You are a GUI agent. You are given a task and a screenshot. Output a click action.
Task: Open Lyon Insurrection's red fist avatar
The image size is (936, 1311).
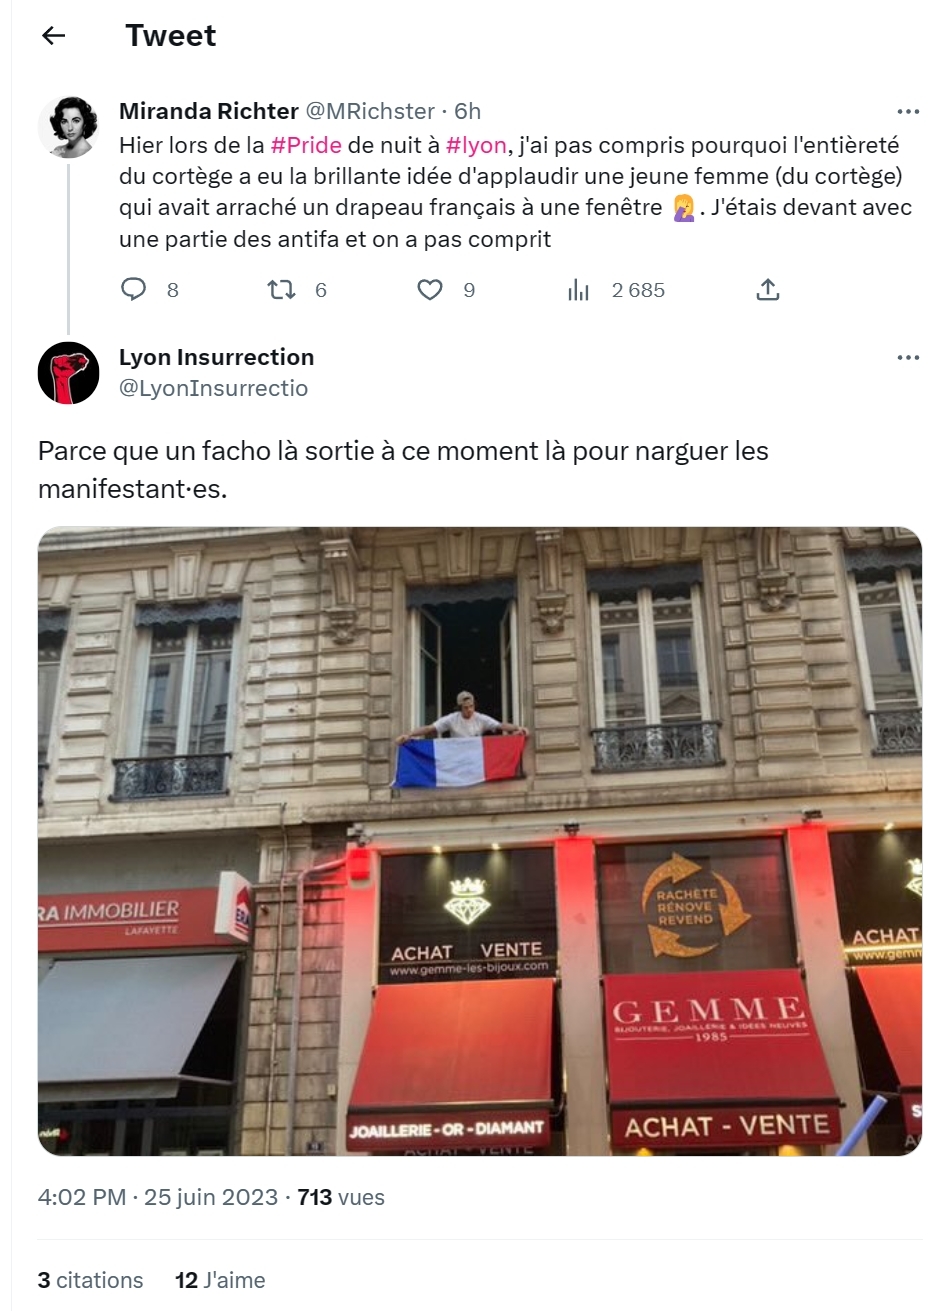coord(68,373)
